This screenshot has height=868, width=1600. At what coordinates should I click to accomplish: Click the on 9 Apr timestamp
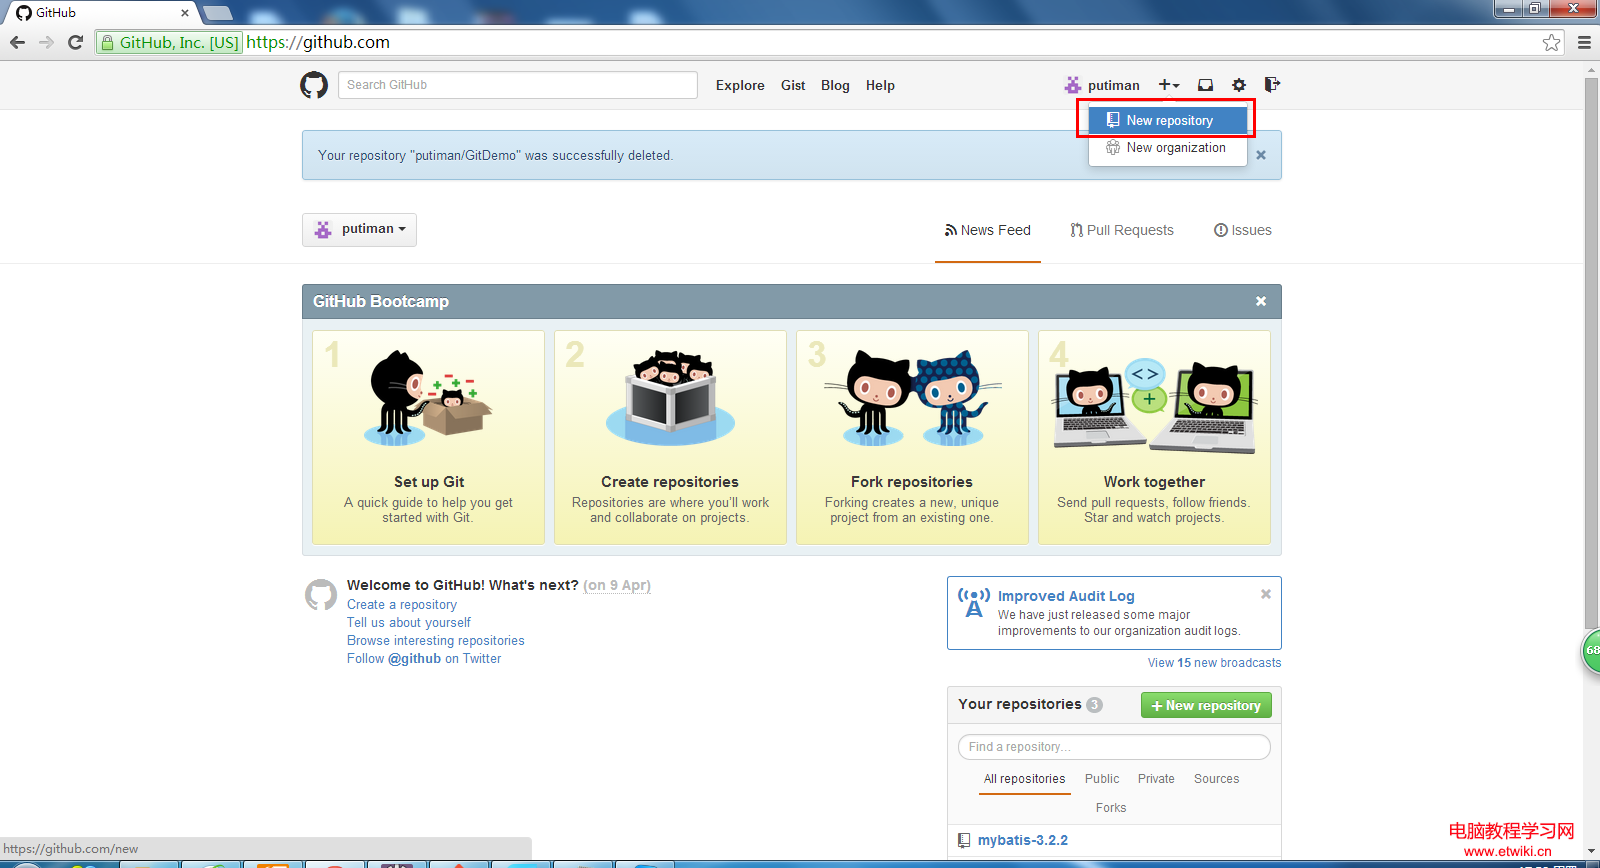pyautogui.click(x=617, y=585)
